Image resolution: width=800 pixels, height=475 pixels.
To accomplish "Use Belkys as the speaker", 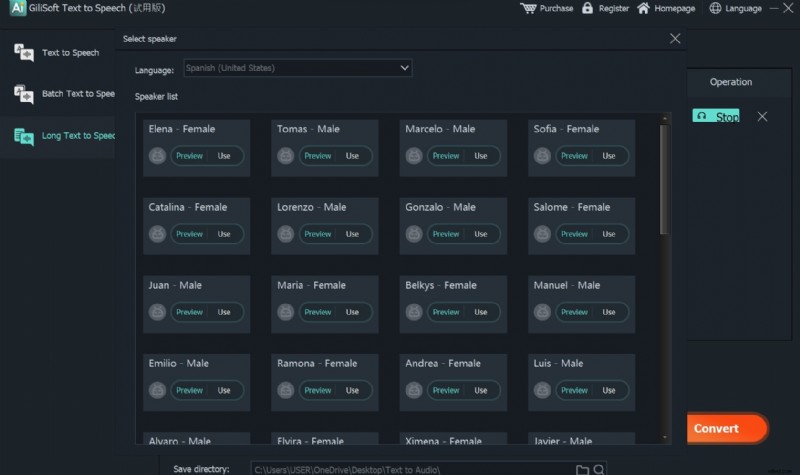I will tap(481, 312).
